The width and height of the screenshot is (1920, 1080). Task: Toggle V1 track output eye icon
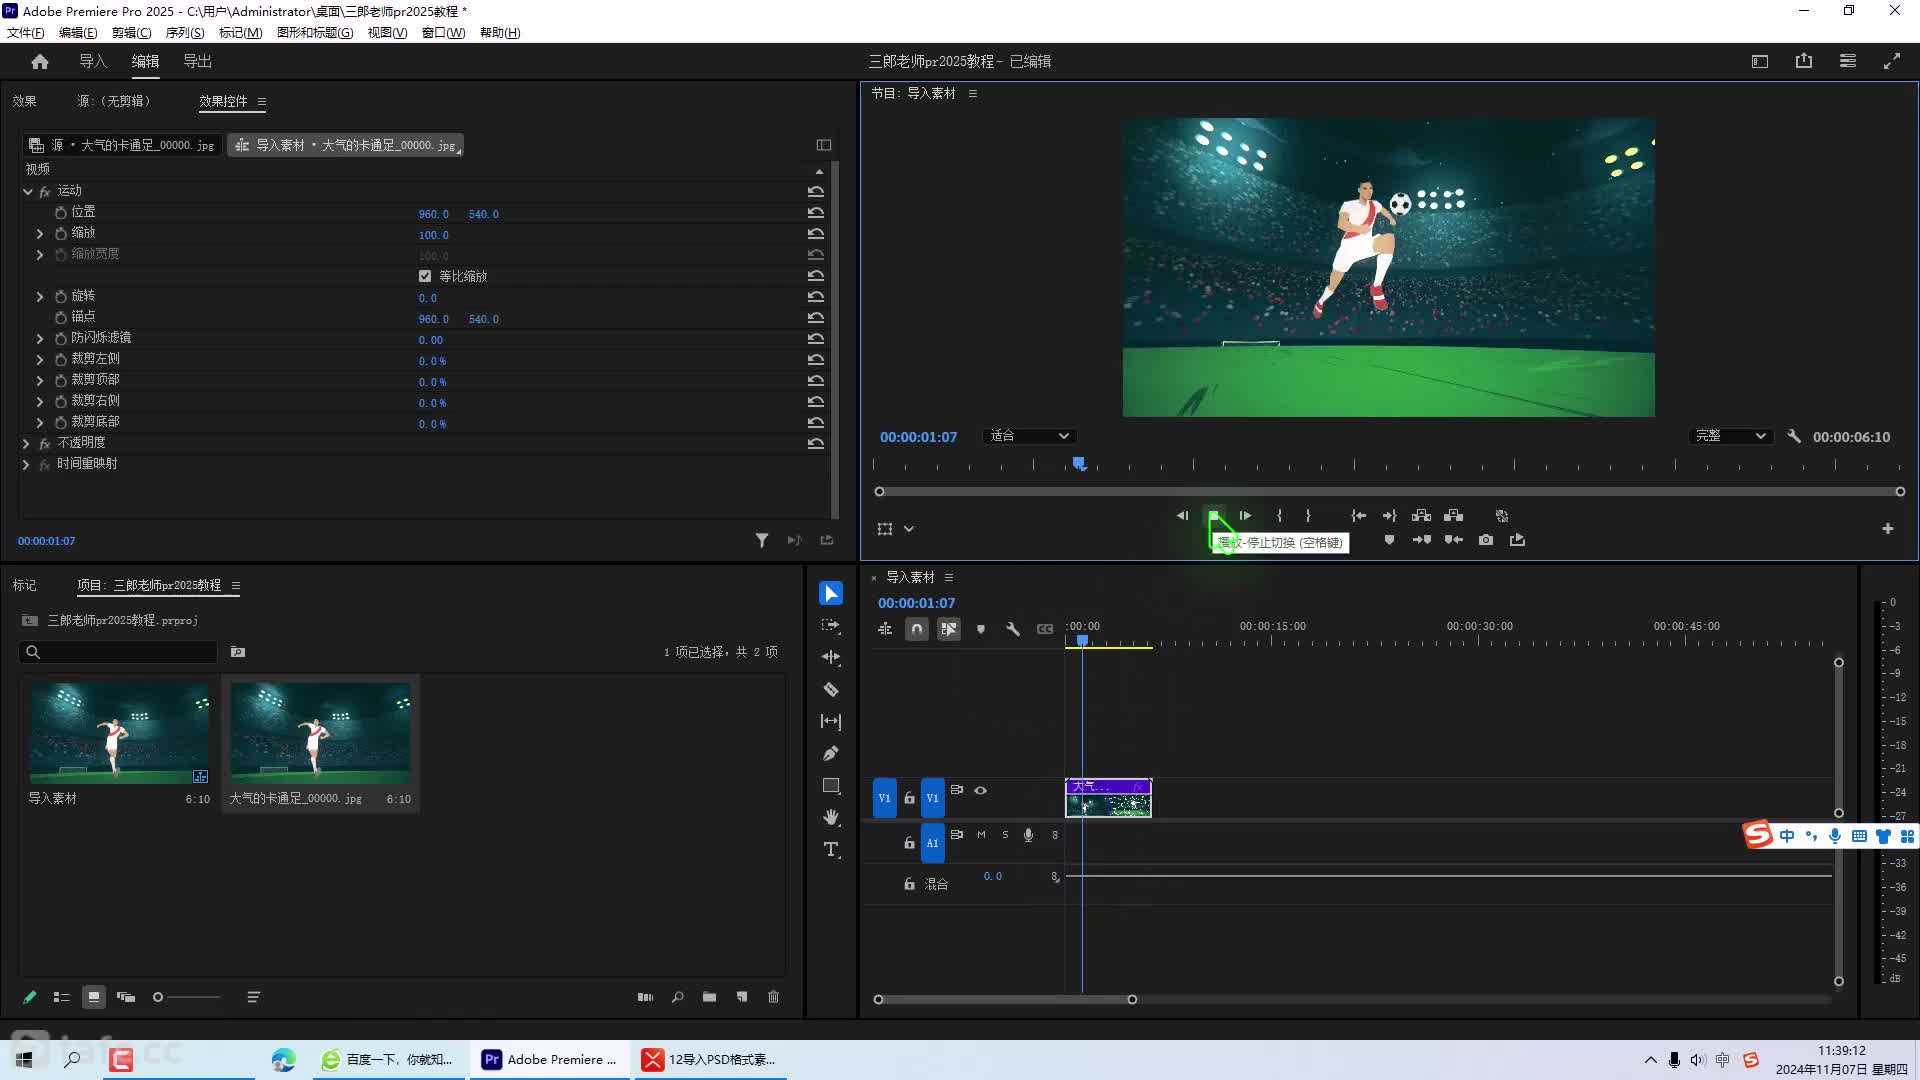(980, 790)
